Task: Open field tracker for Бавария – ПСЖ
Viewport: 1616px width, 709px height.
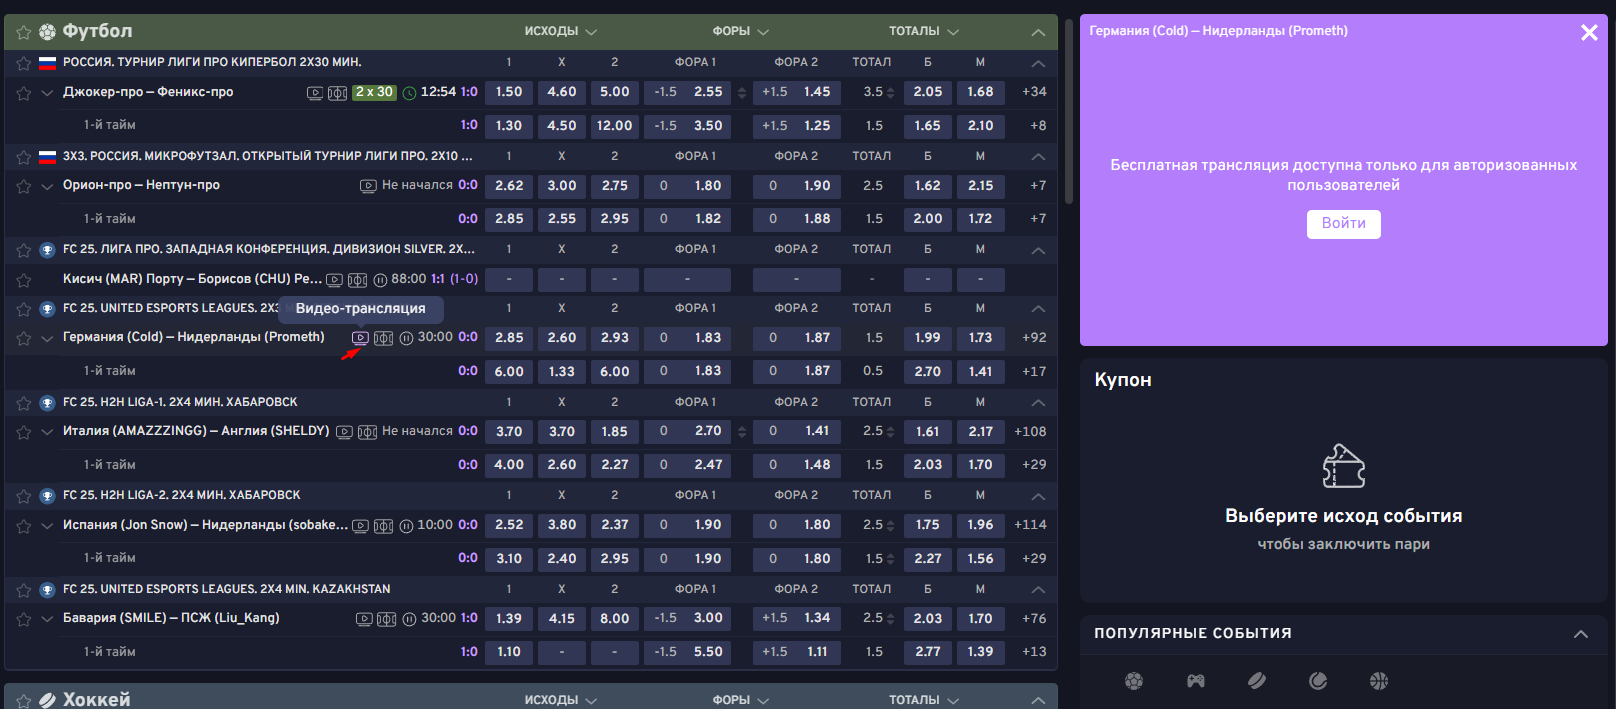Action: click(x=386, y=619)
